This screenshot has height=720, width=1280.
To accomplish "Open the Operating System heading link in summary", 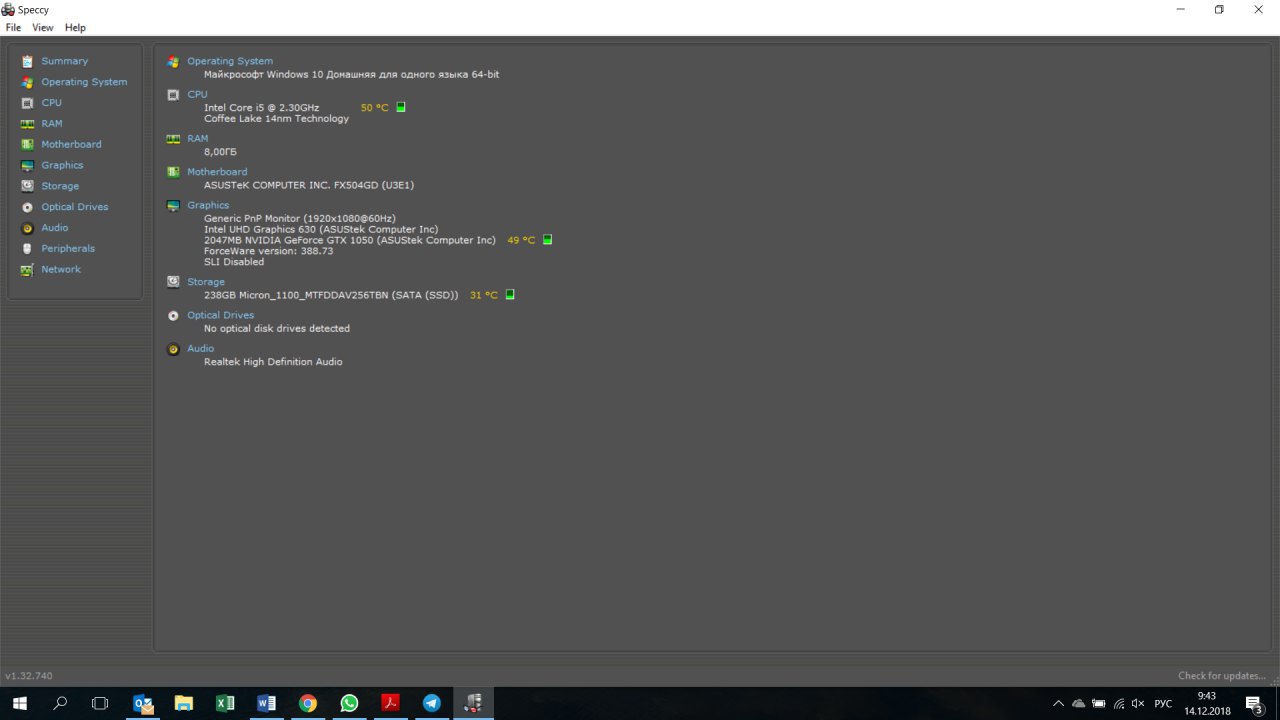I will 230,61.
